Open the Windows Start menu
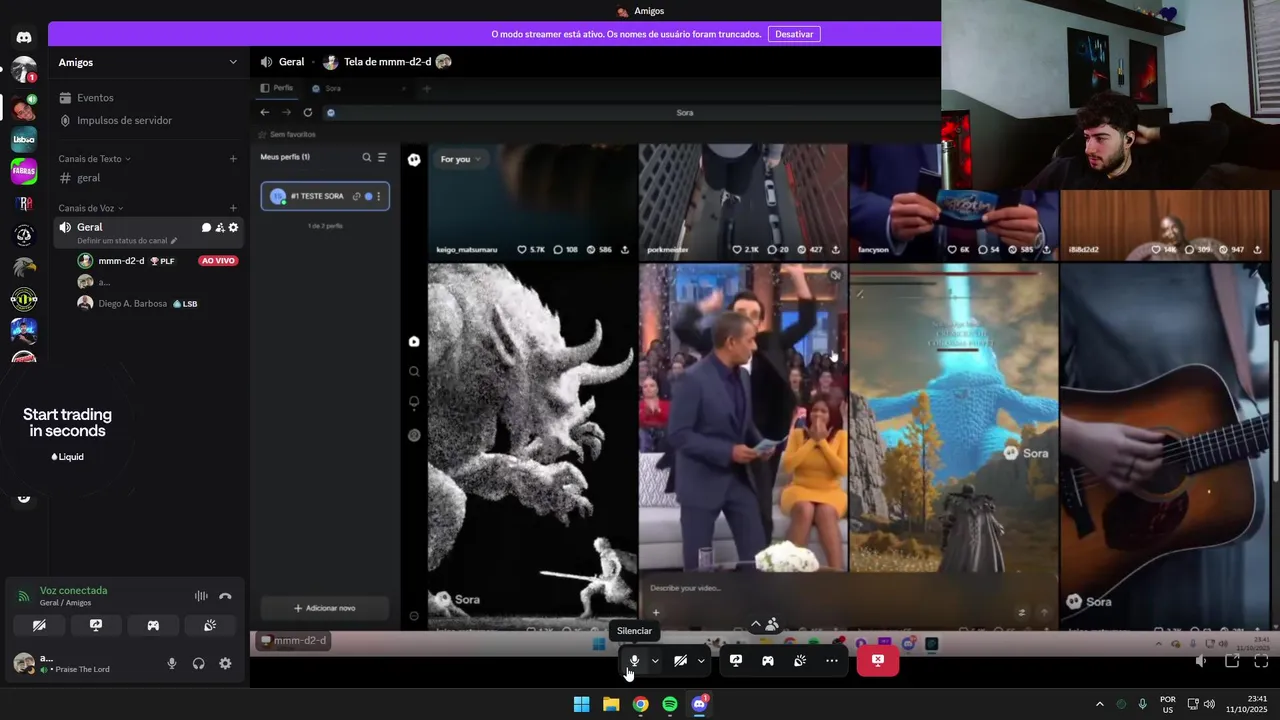This screenshot has height=720, width=1280. pyautogui.click(x=581, y=704)
